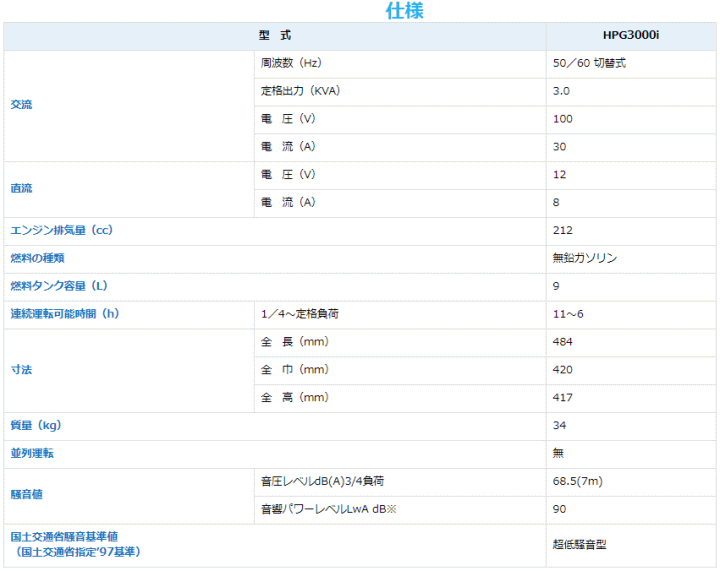The width and height of the screenshot is (720, 571).
Task: Click the 交流 row label
Action: click(x=22, y=105)
